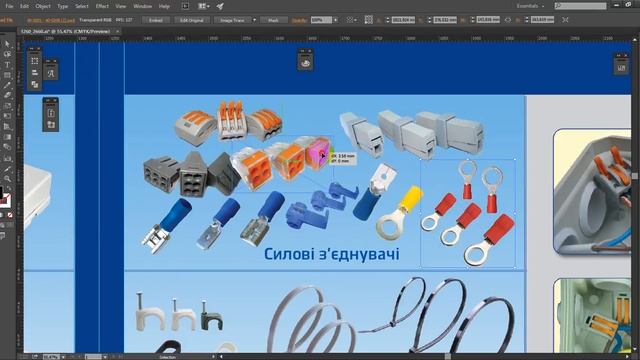The image size is (640, 360).
Task: Click the Stroke color swatch
Action: tap(6, 201)
